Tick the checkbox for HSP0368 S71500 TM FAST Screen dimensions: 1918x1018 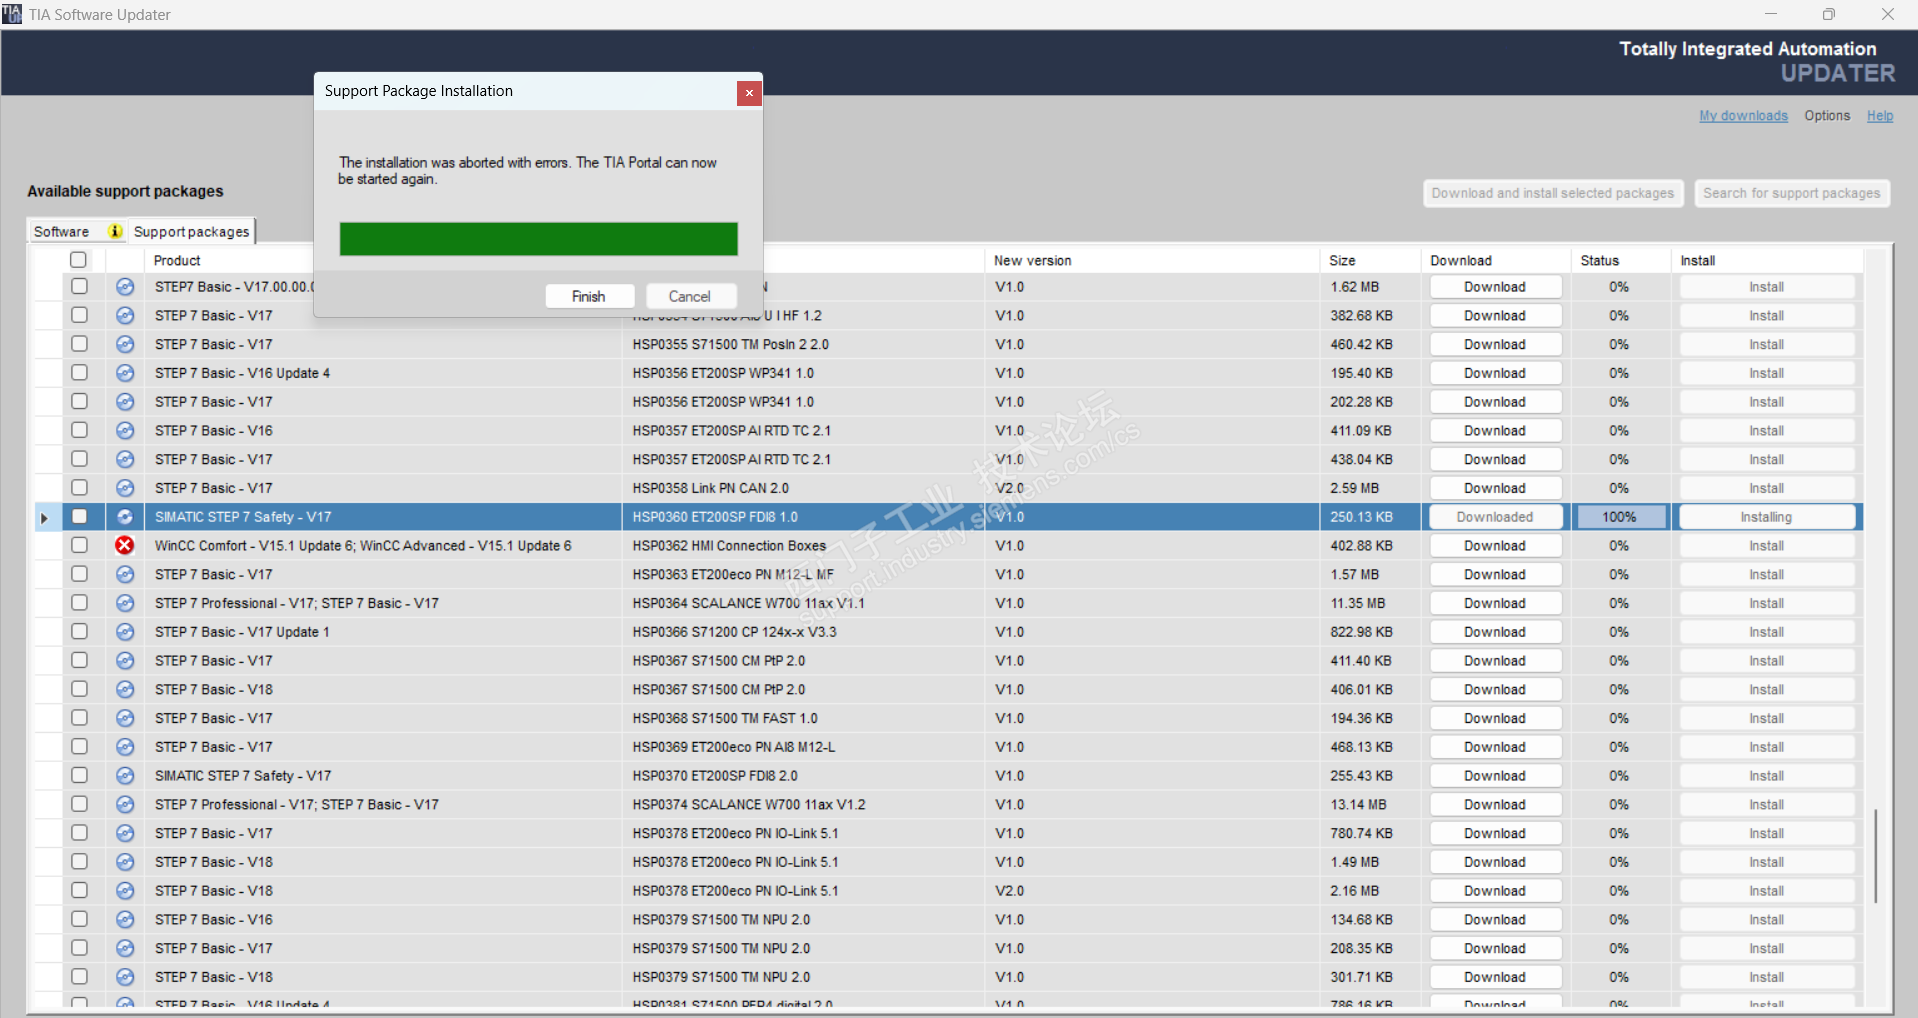79,718
